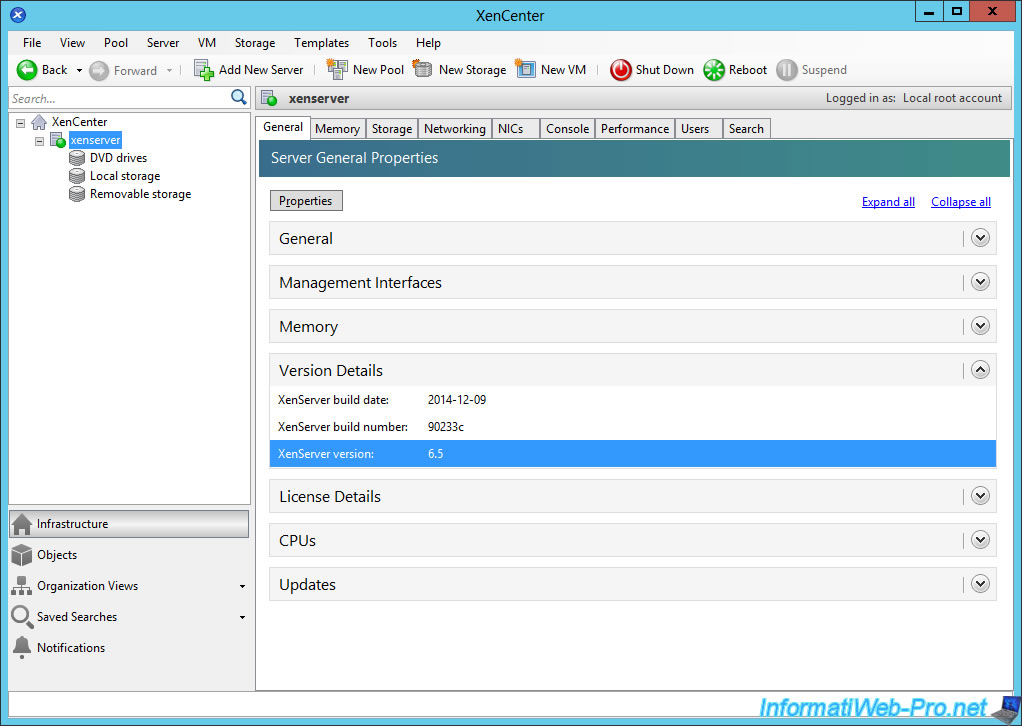Click in the Search input field

[x=121, y=98]
